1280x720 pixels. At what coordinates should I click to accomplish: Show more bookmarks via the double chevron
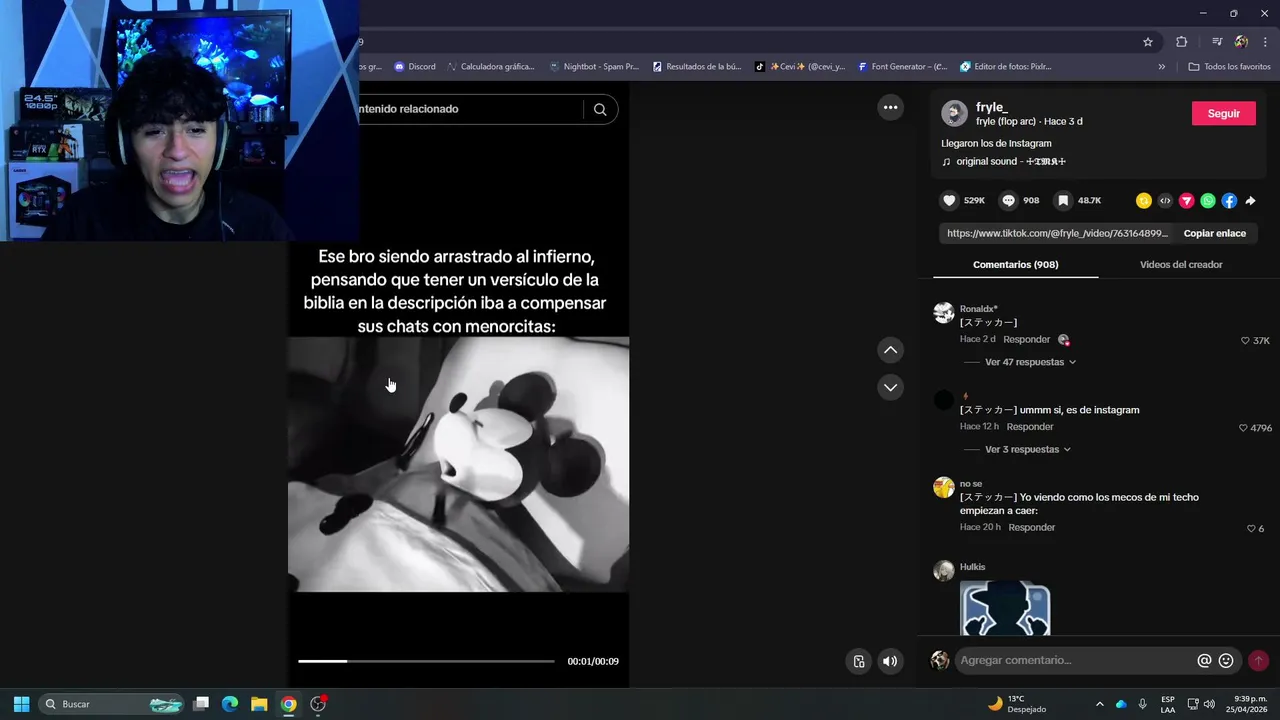pyautogui.click(x=1162, y=67)
